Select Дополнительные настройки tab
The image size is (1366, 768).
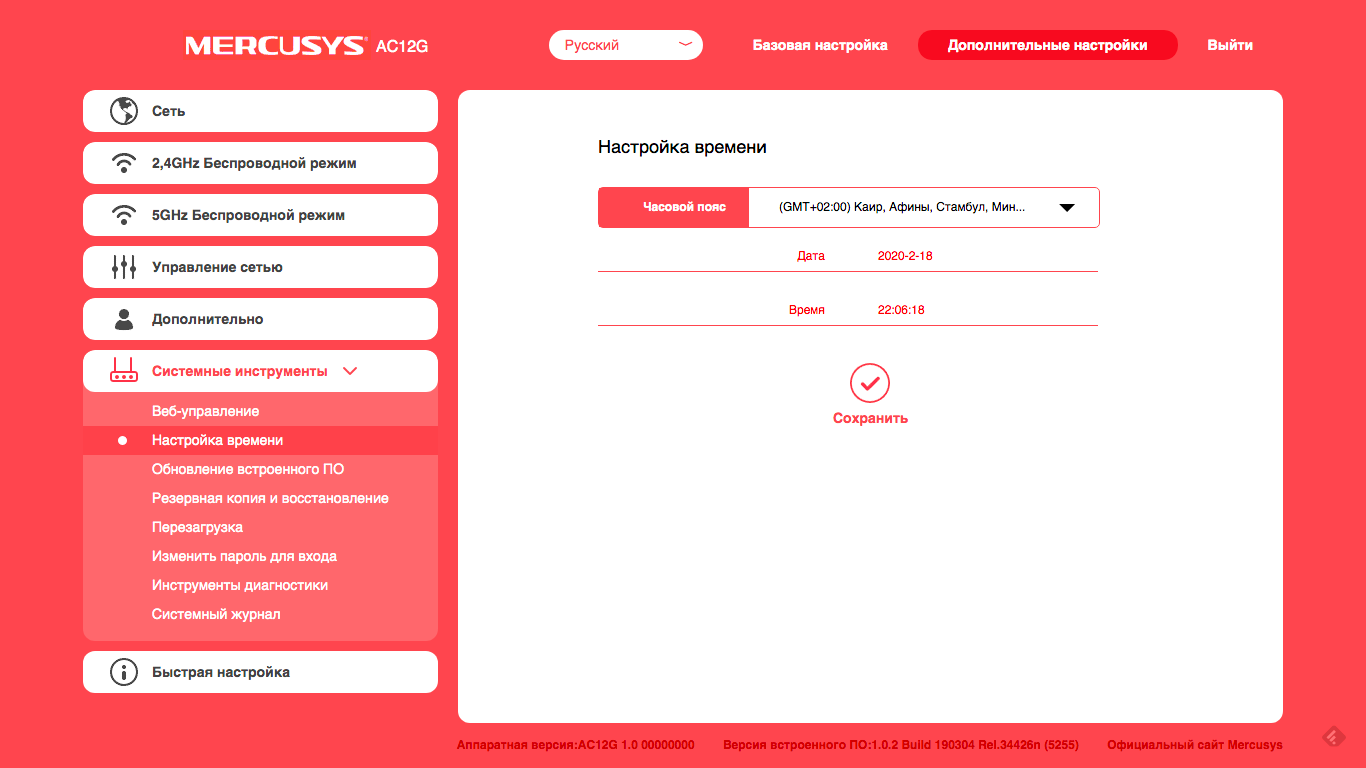pyautogui.click(x=1047, y=45)
